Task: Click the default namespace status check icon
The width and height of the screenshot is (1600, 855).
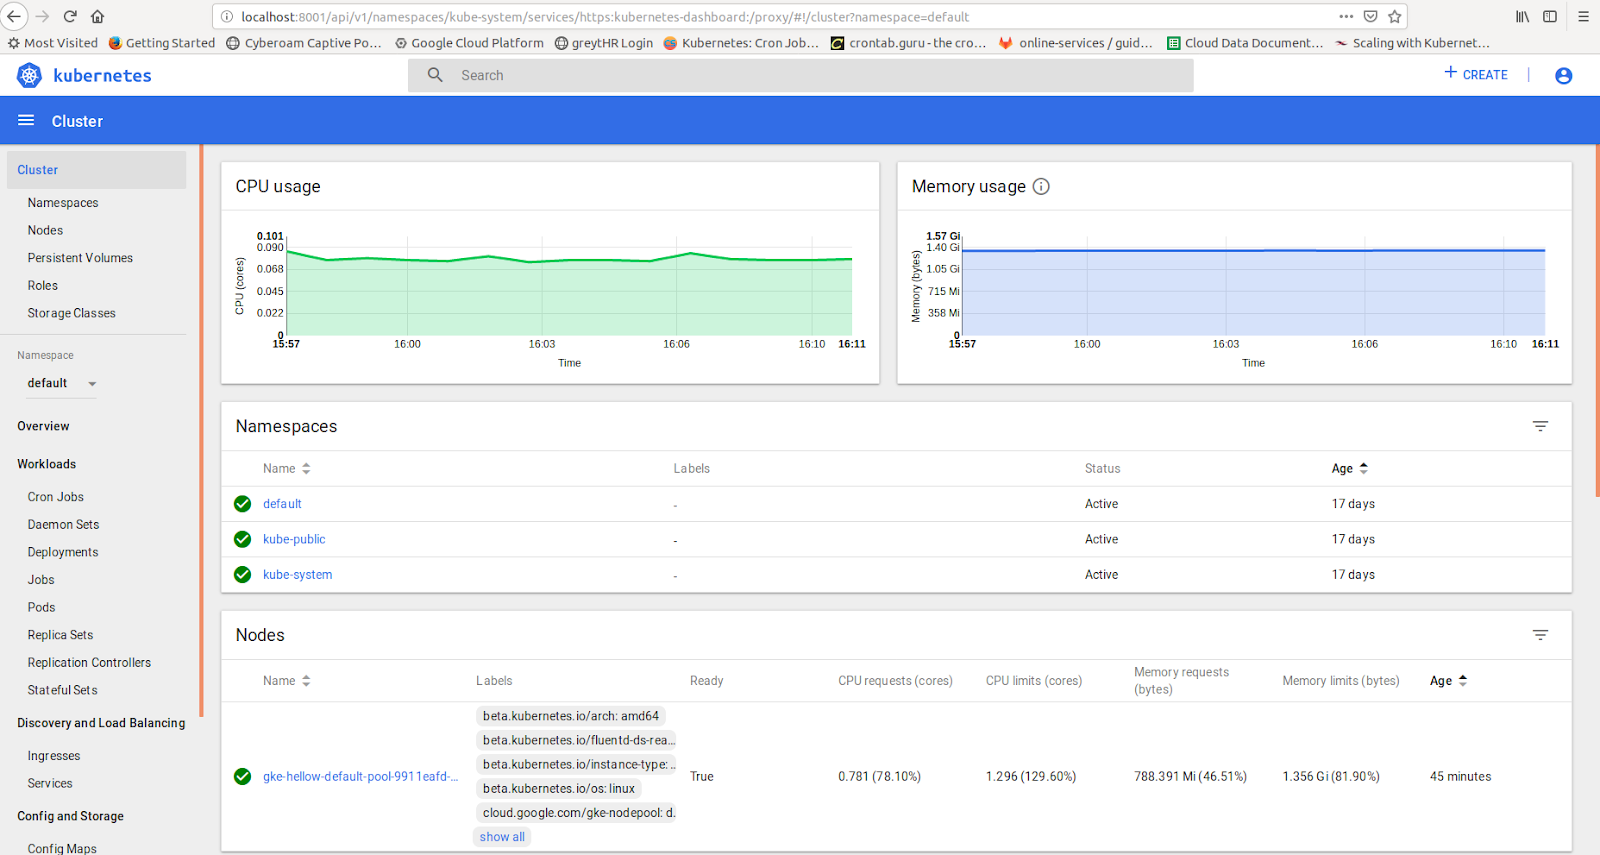Action: (x=242, y=504)
